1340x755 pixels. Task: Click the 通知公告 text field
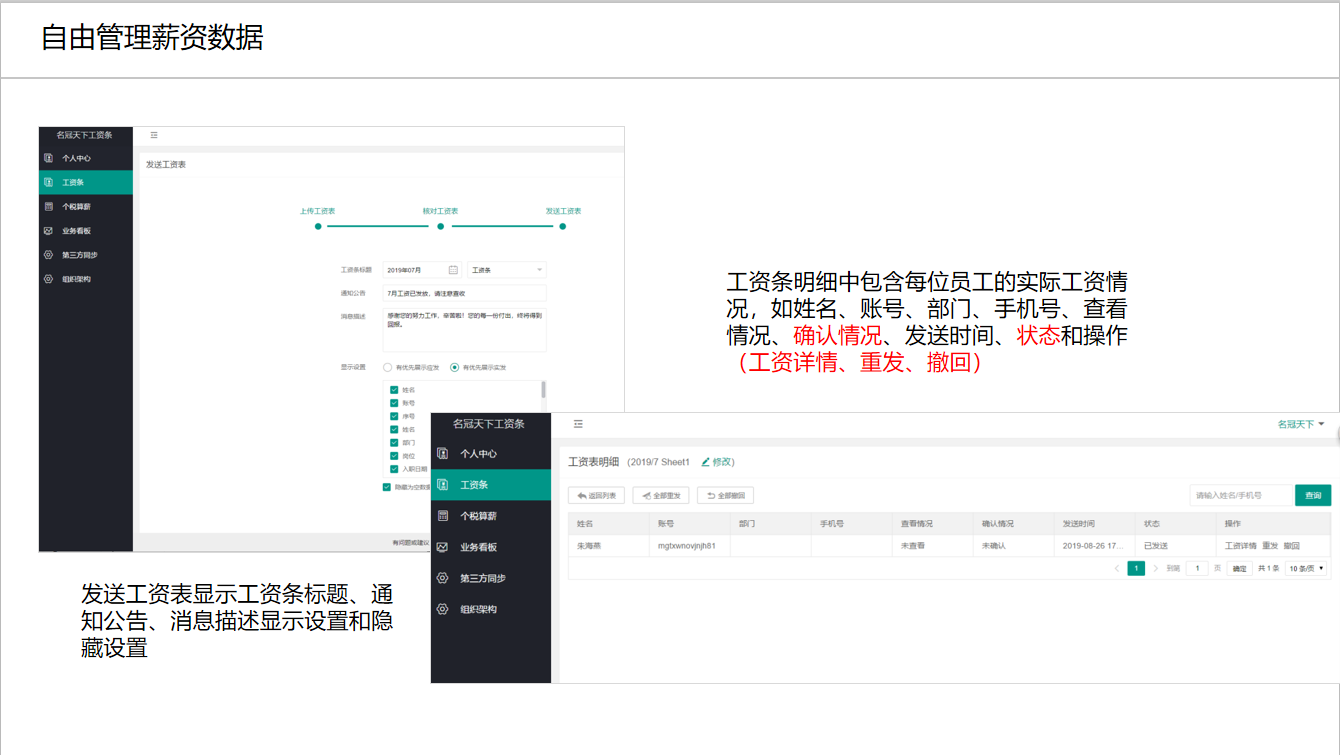click(x=465, y=293)
